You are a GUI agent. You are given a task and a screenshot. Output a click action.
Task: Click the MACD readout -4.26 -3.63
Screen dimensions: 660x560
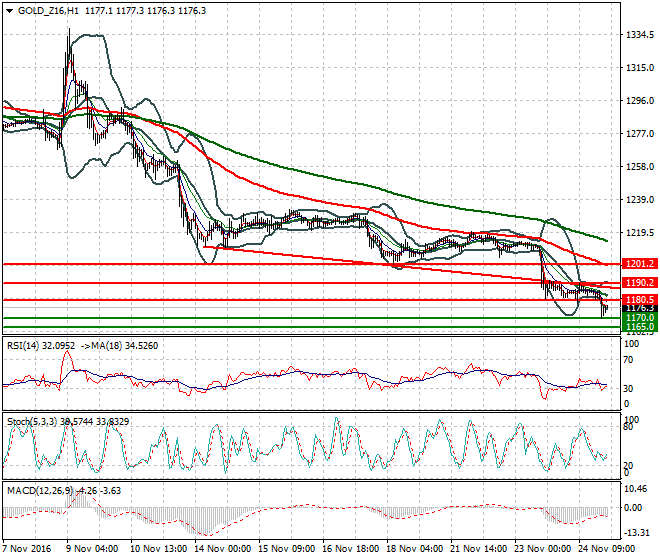pos(100,491)
